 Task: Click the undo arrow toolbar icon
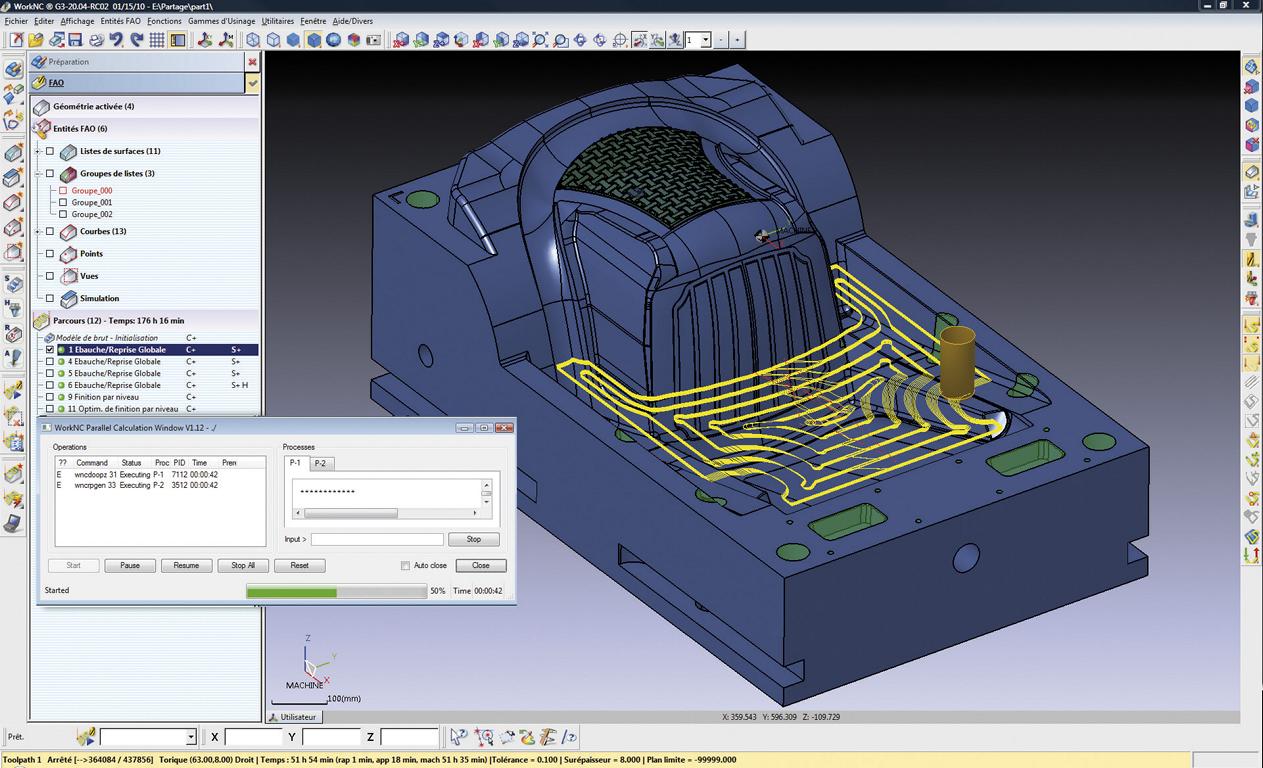point(116,40)
